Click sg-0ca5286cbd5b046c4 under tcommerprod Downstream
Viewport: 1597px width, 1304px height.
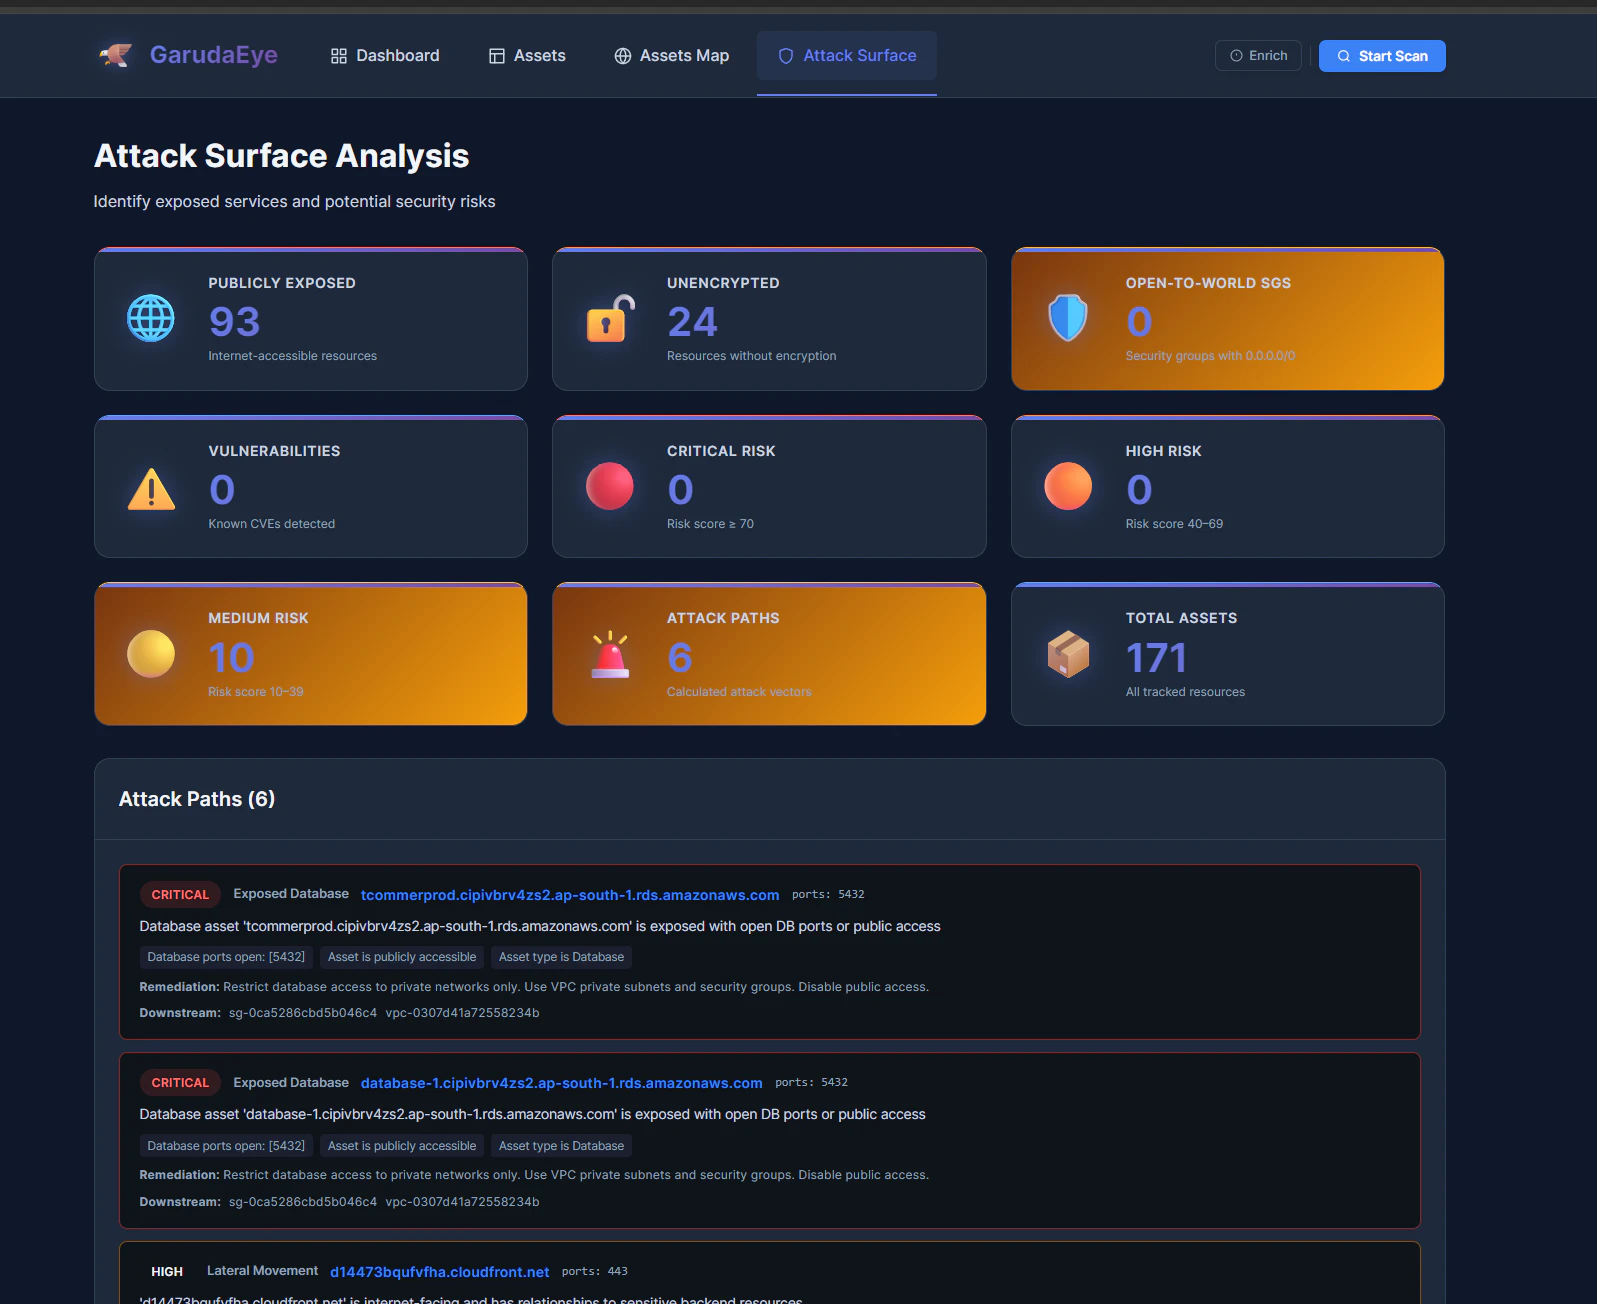click(x=303, y=1013)
